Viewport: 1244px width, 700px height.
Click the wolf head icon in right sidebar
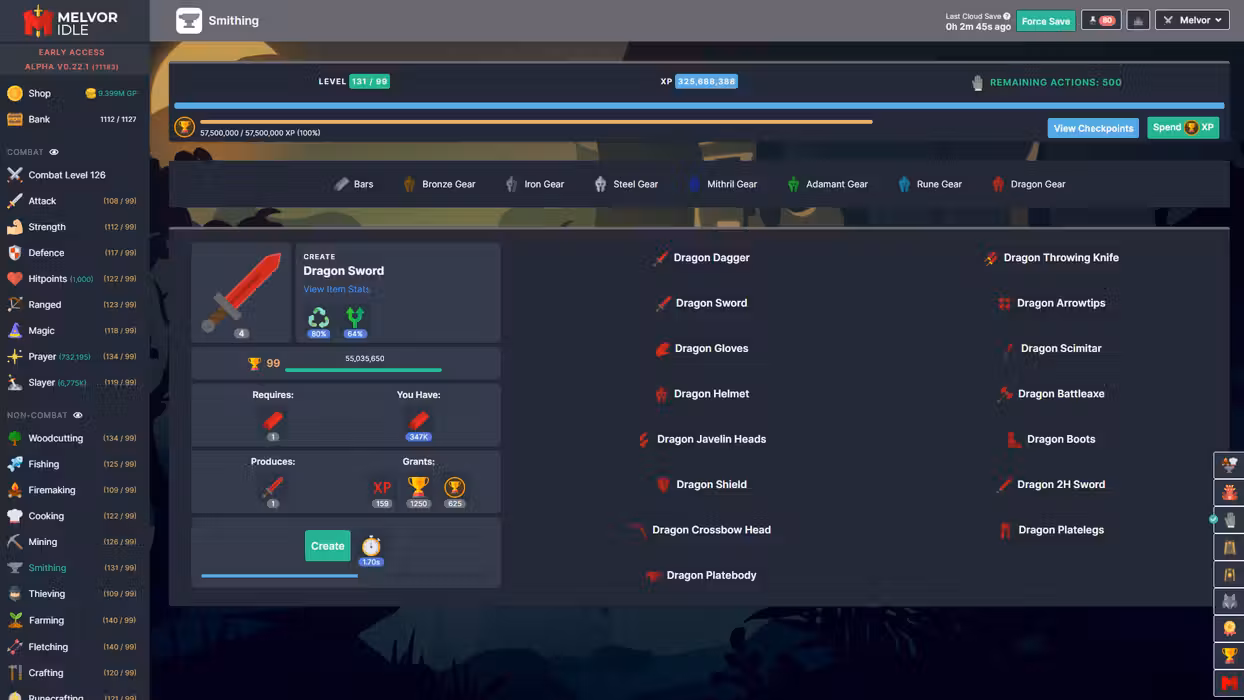[x=1229, y=601]
